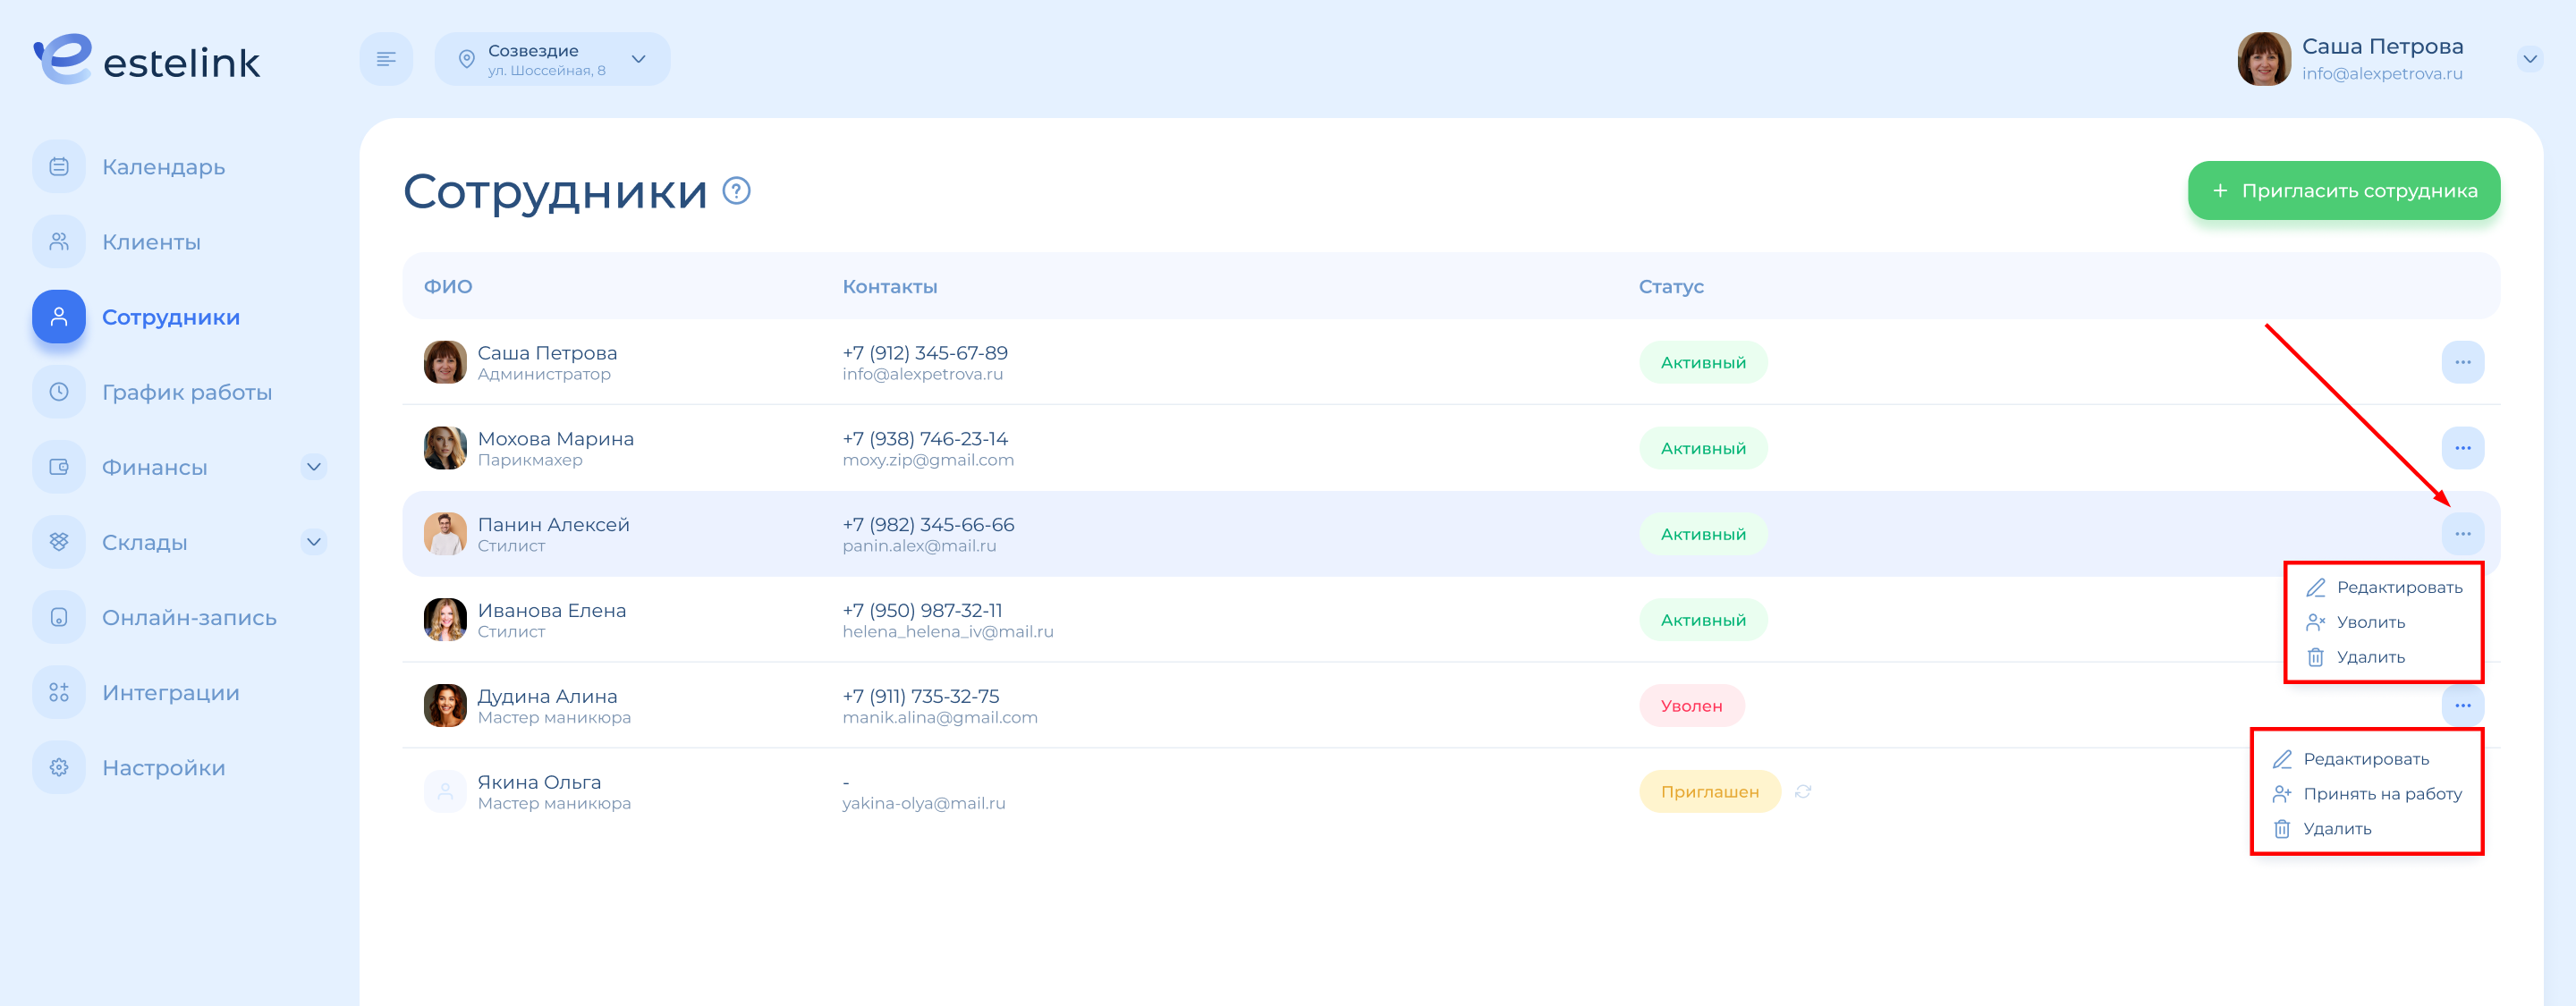This screenshot has height=1006, width=2576.
Task: Go to Календарь section
Action: [164, 167]
